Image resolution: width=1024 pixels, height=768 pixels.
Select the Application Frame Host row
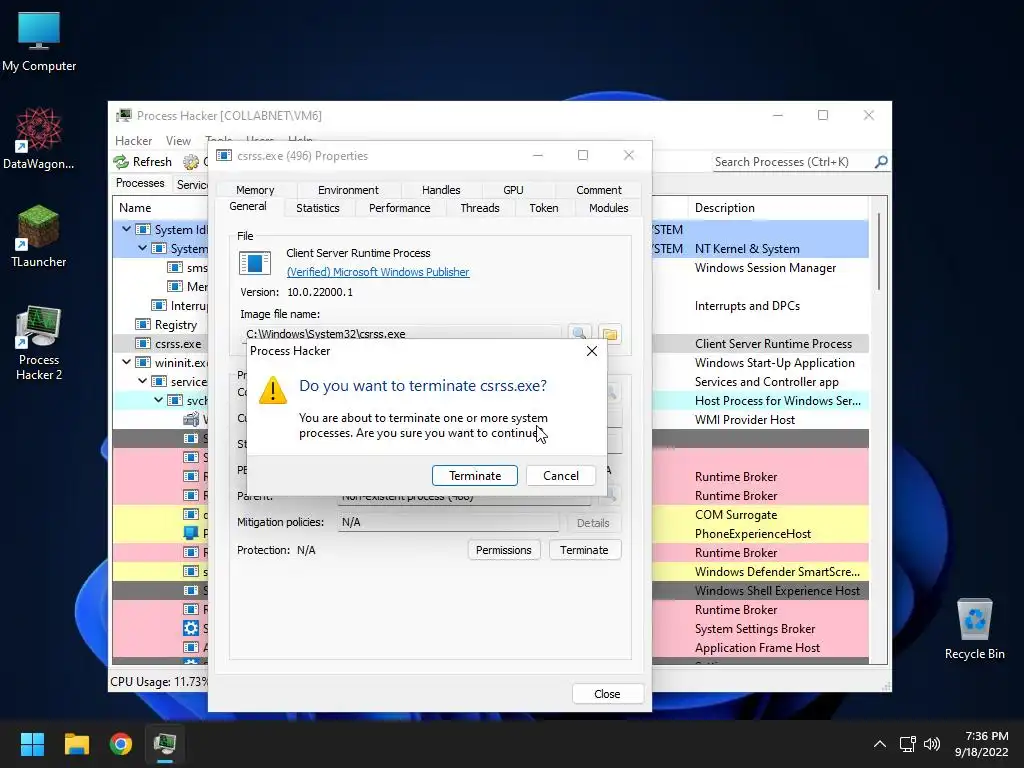pos(757,648)
